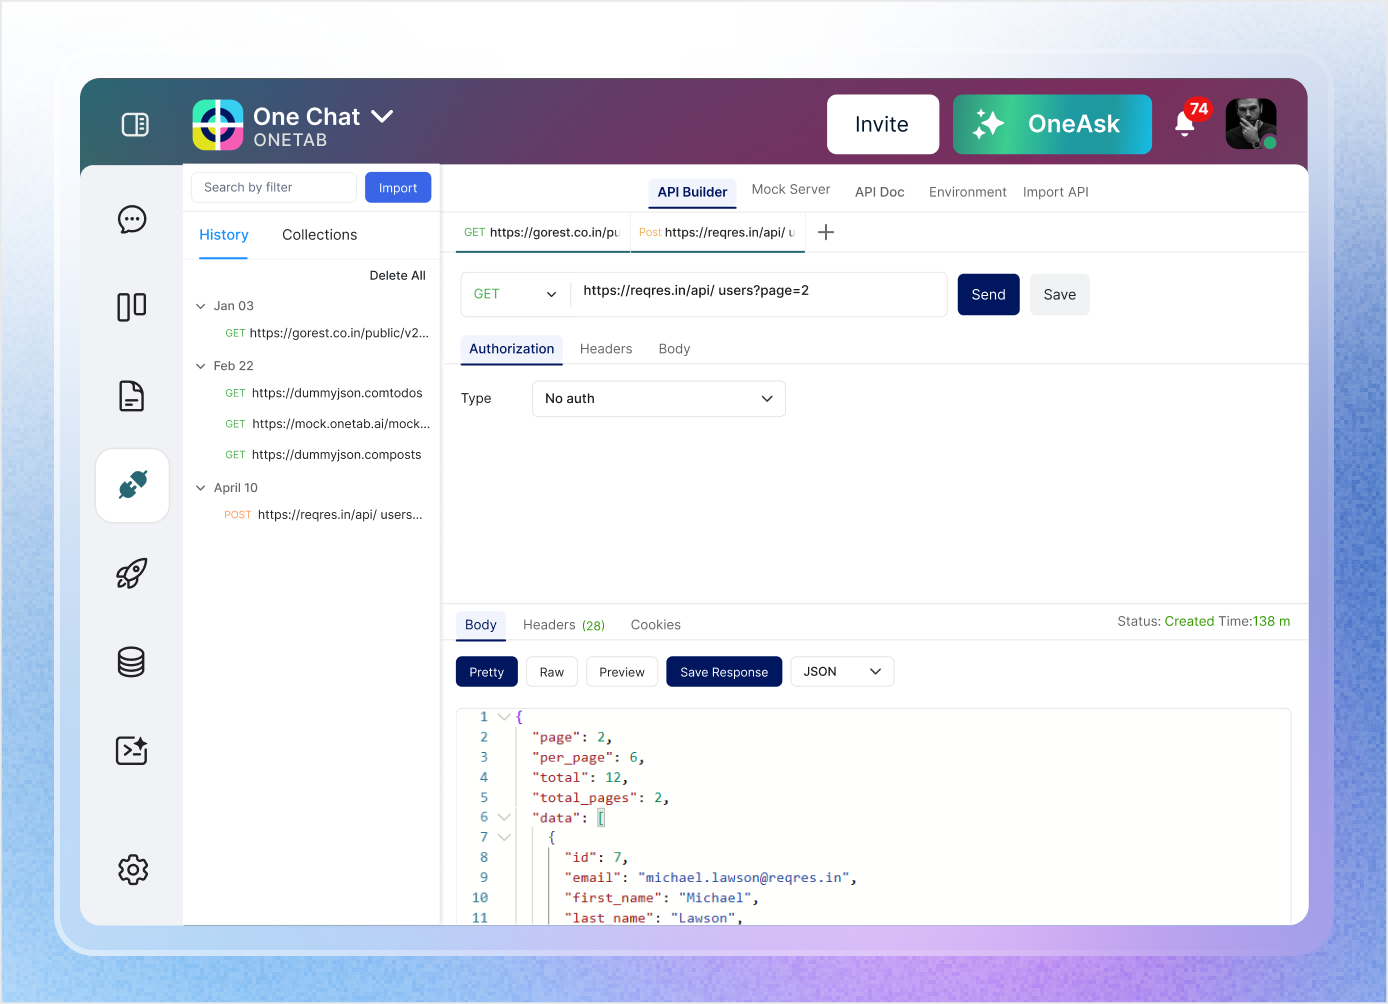Collapse the Feb 22 history group

click(x=201, y=366)
